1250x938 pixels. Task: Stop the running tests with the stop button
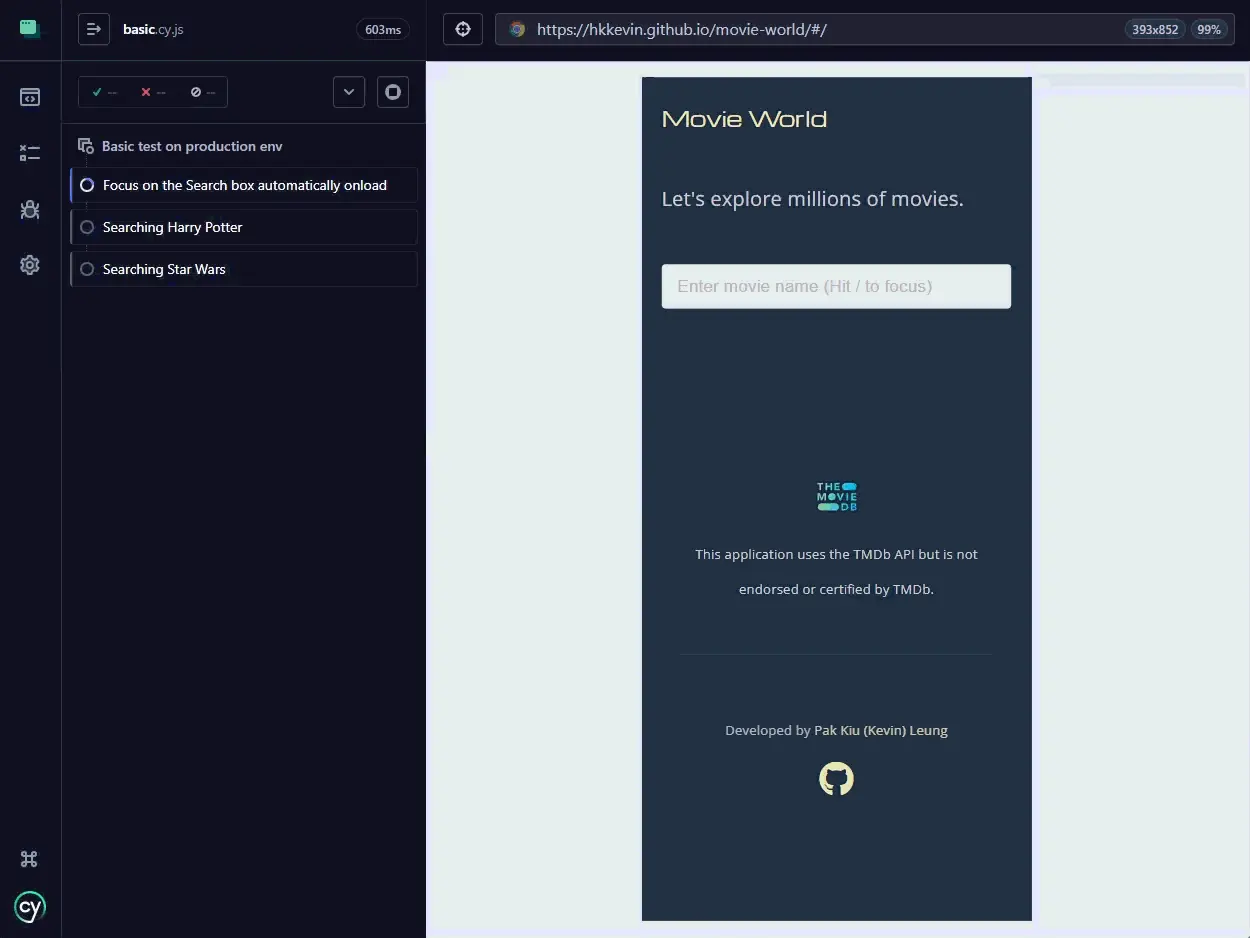pyautogui.click(x=392, y=91)
